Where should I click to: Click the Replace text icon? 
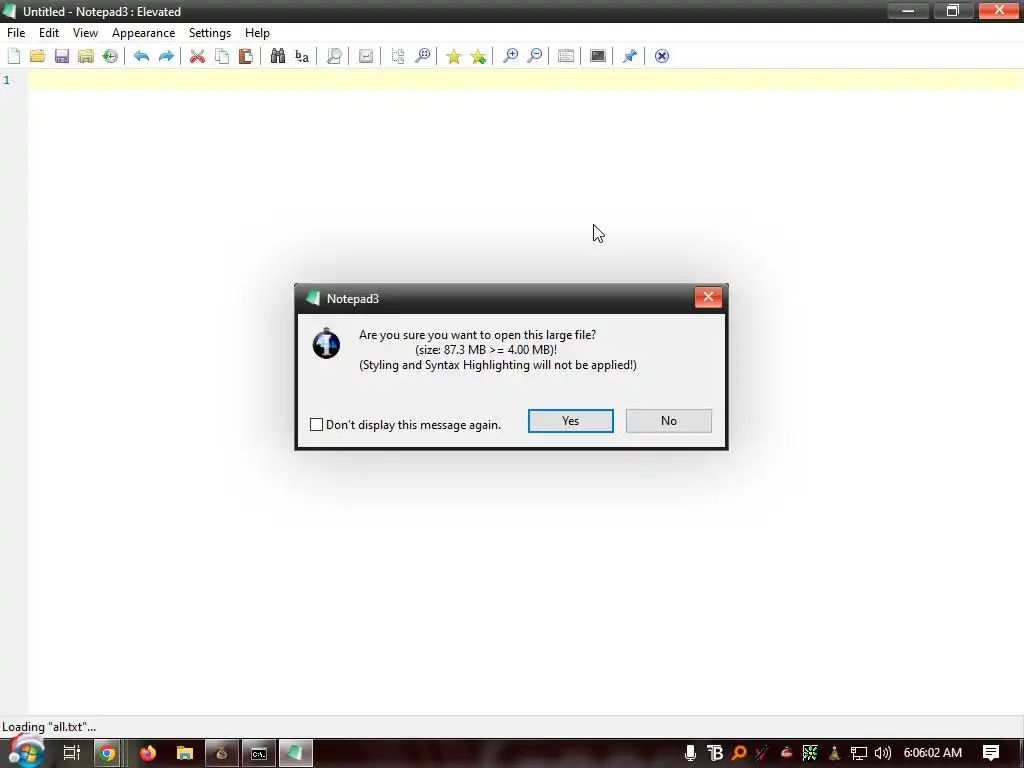coord(302,56)
